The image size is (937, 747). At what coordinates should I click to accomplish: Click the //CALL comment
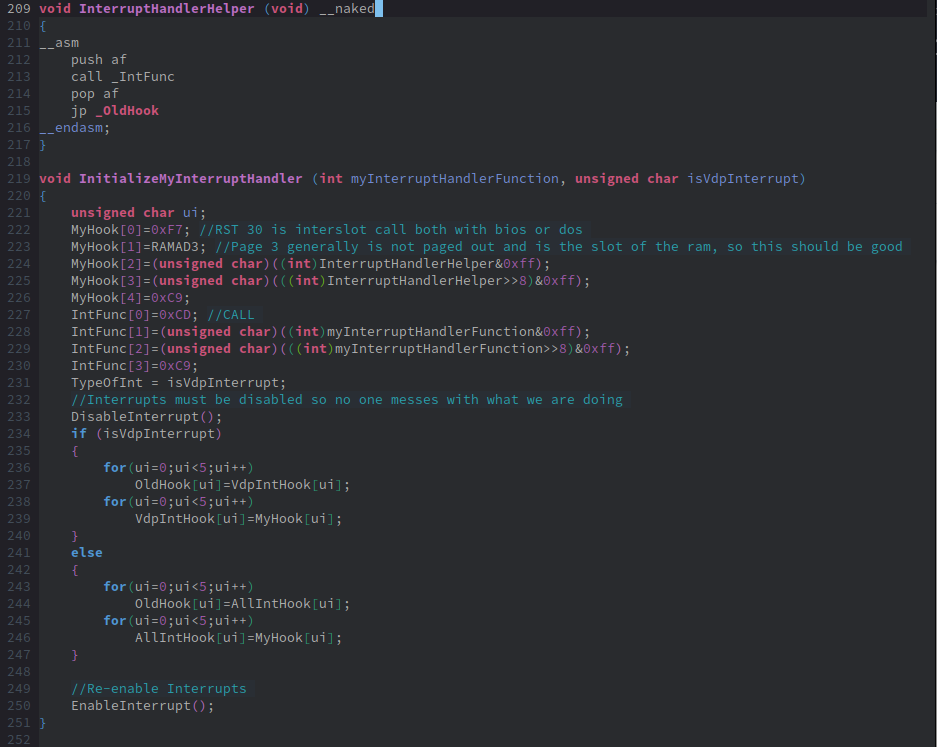coord(231,315)
